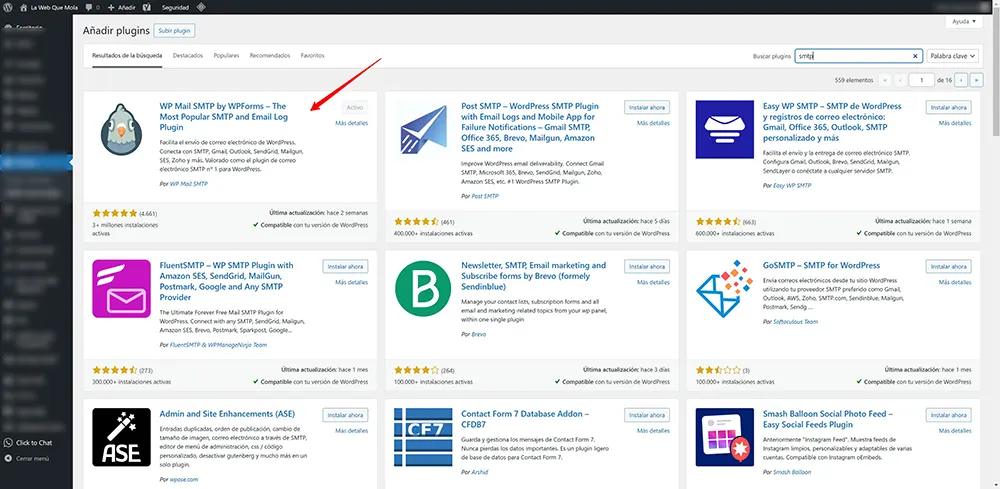Viewport: 1000px width, 489px height.
Task: Select the Click to Chat WhatsApp icon
Action: [x=8, y=442]
